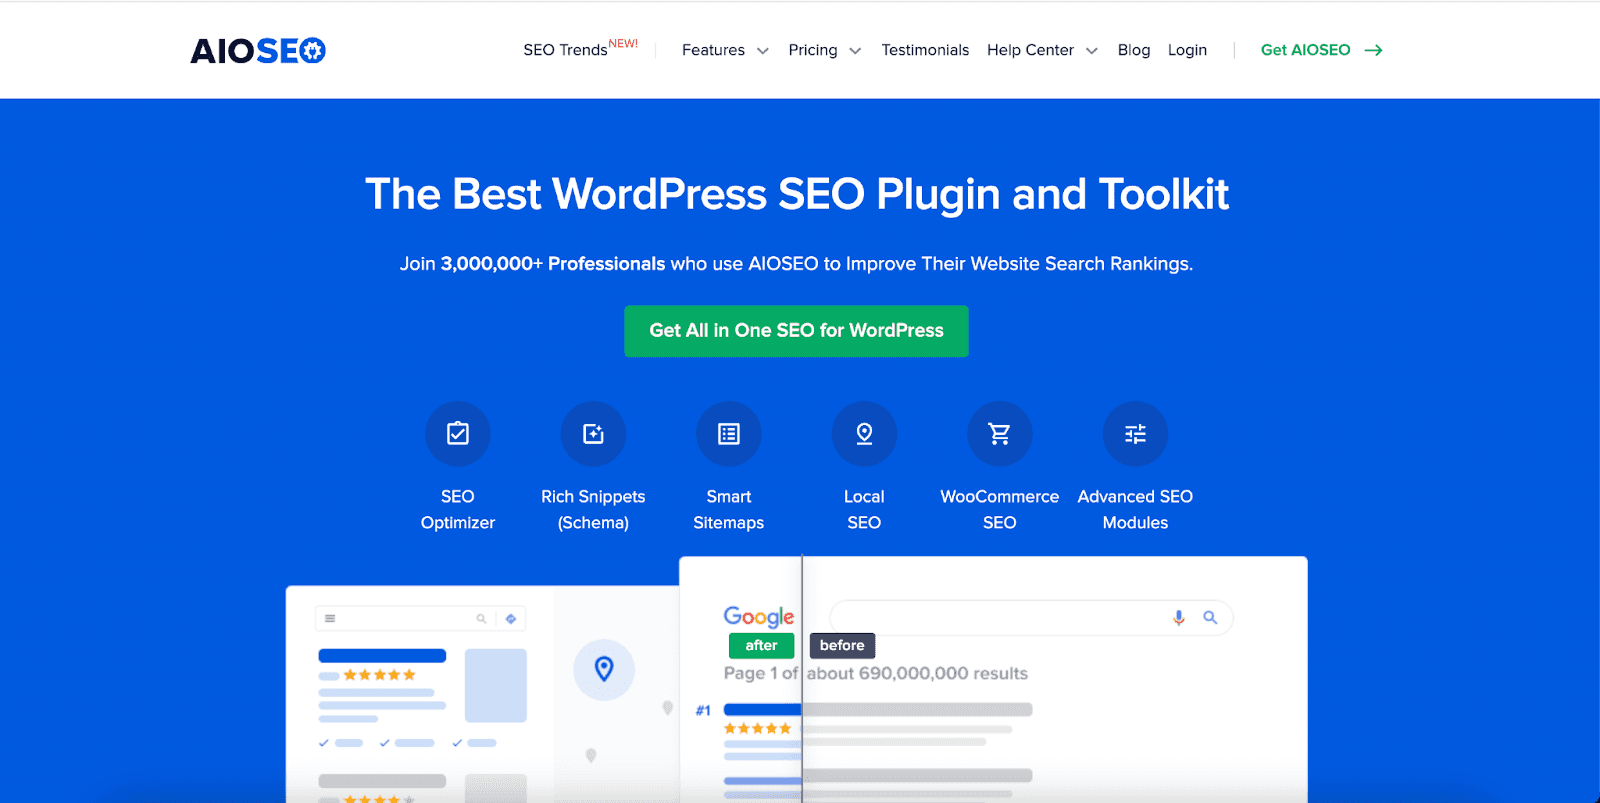The width and height of the screenshot is (1600, 803).
Task: Select the WooCommerce SEO cart icon
Action: 1000,434
